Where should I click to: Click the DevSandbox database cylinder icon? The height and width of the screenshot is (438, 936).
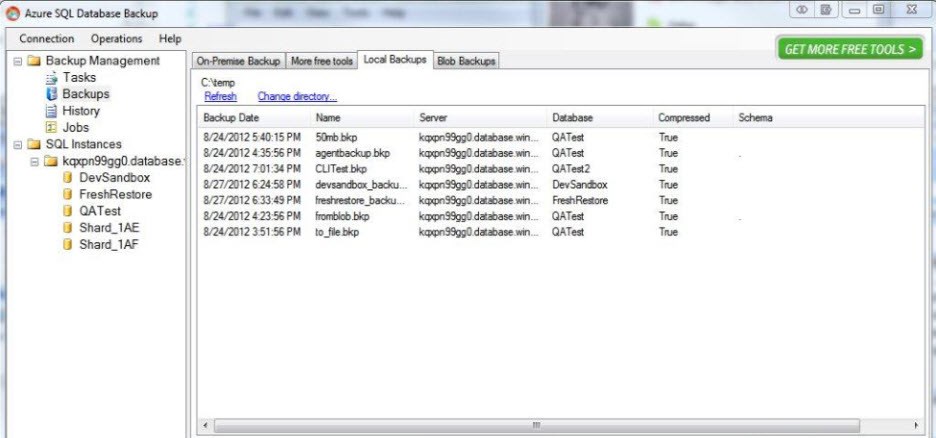[x=67, y=178]
